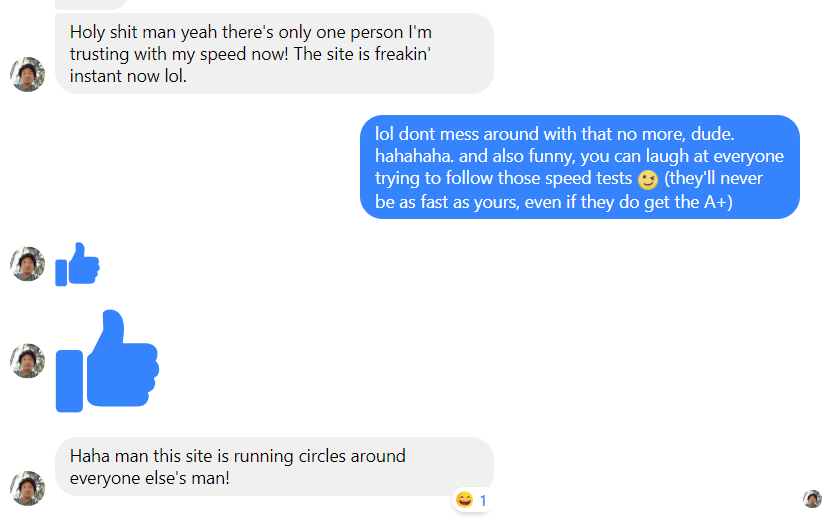Click the laughing emoji reaction badge
Viewport: 826px width, 521px height.
(x=464, y=500)
